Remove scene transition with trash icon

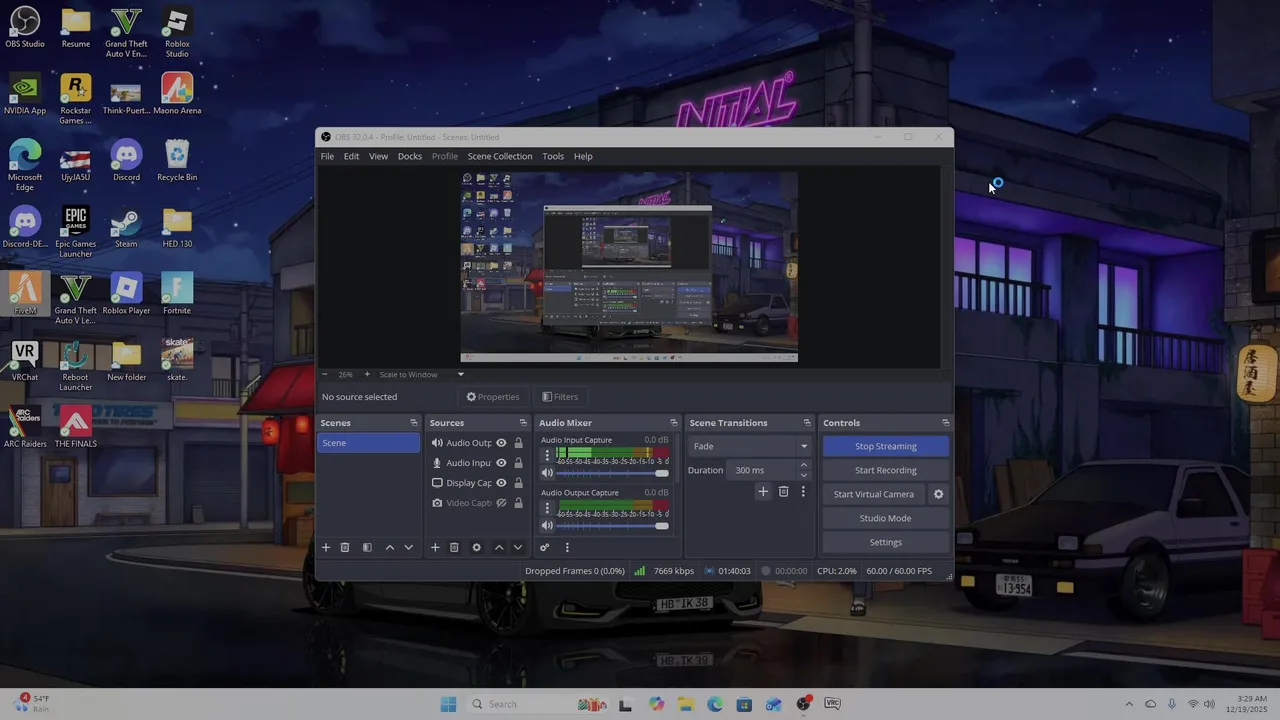tap(784, 492)
